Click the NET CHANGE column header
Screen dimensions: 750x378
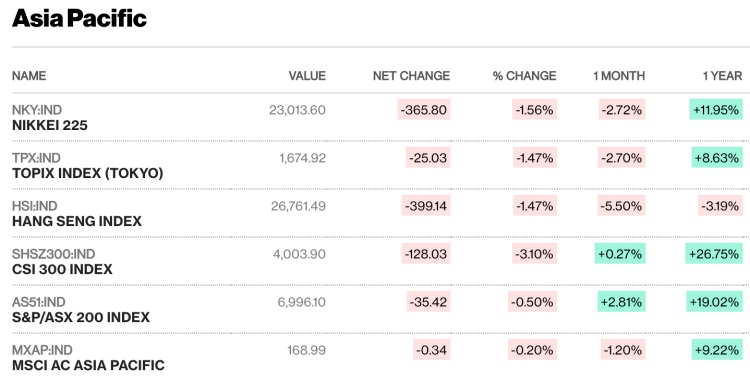point(411,76)
